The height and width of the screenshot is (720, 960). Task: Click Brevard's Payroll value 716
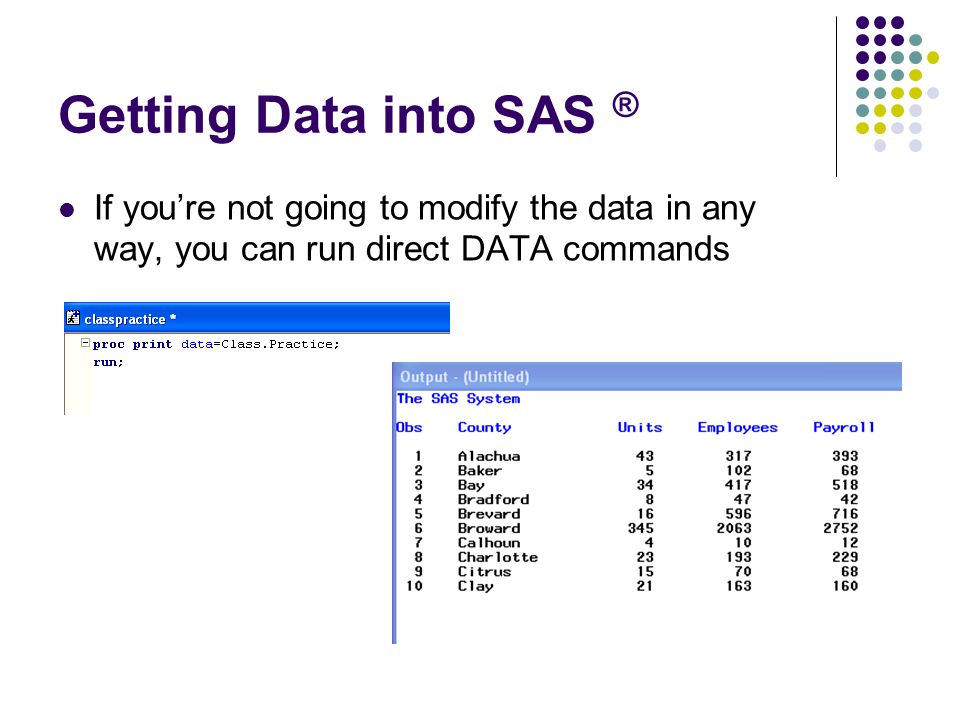point(845,514)
